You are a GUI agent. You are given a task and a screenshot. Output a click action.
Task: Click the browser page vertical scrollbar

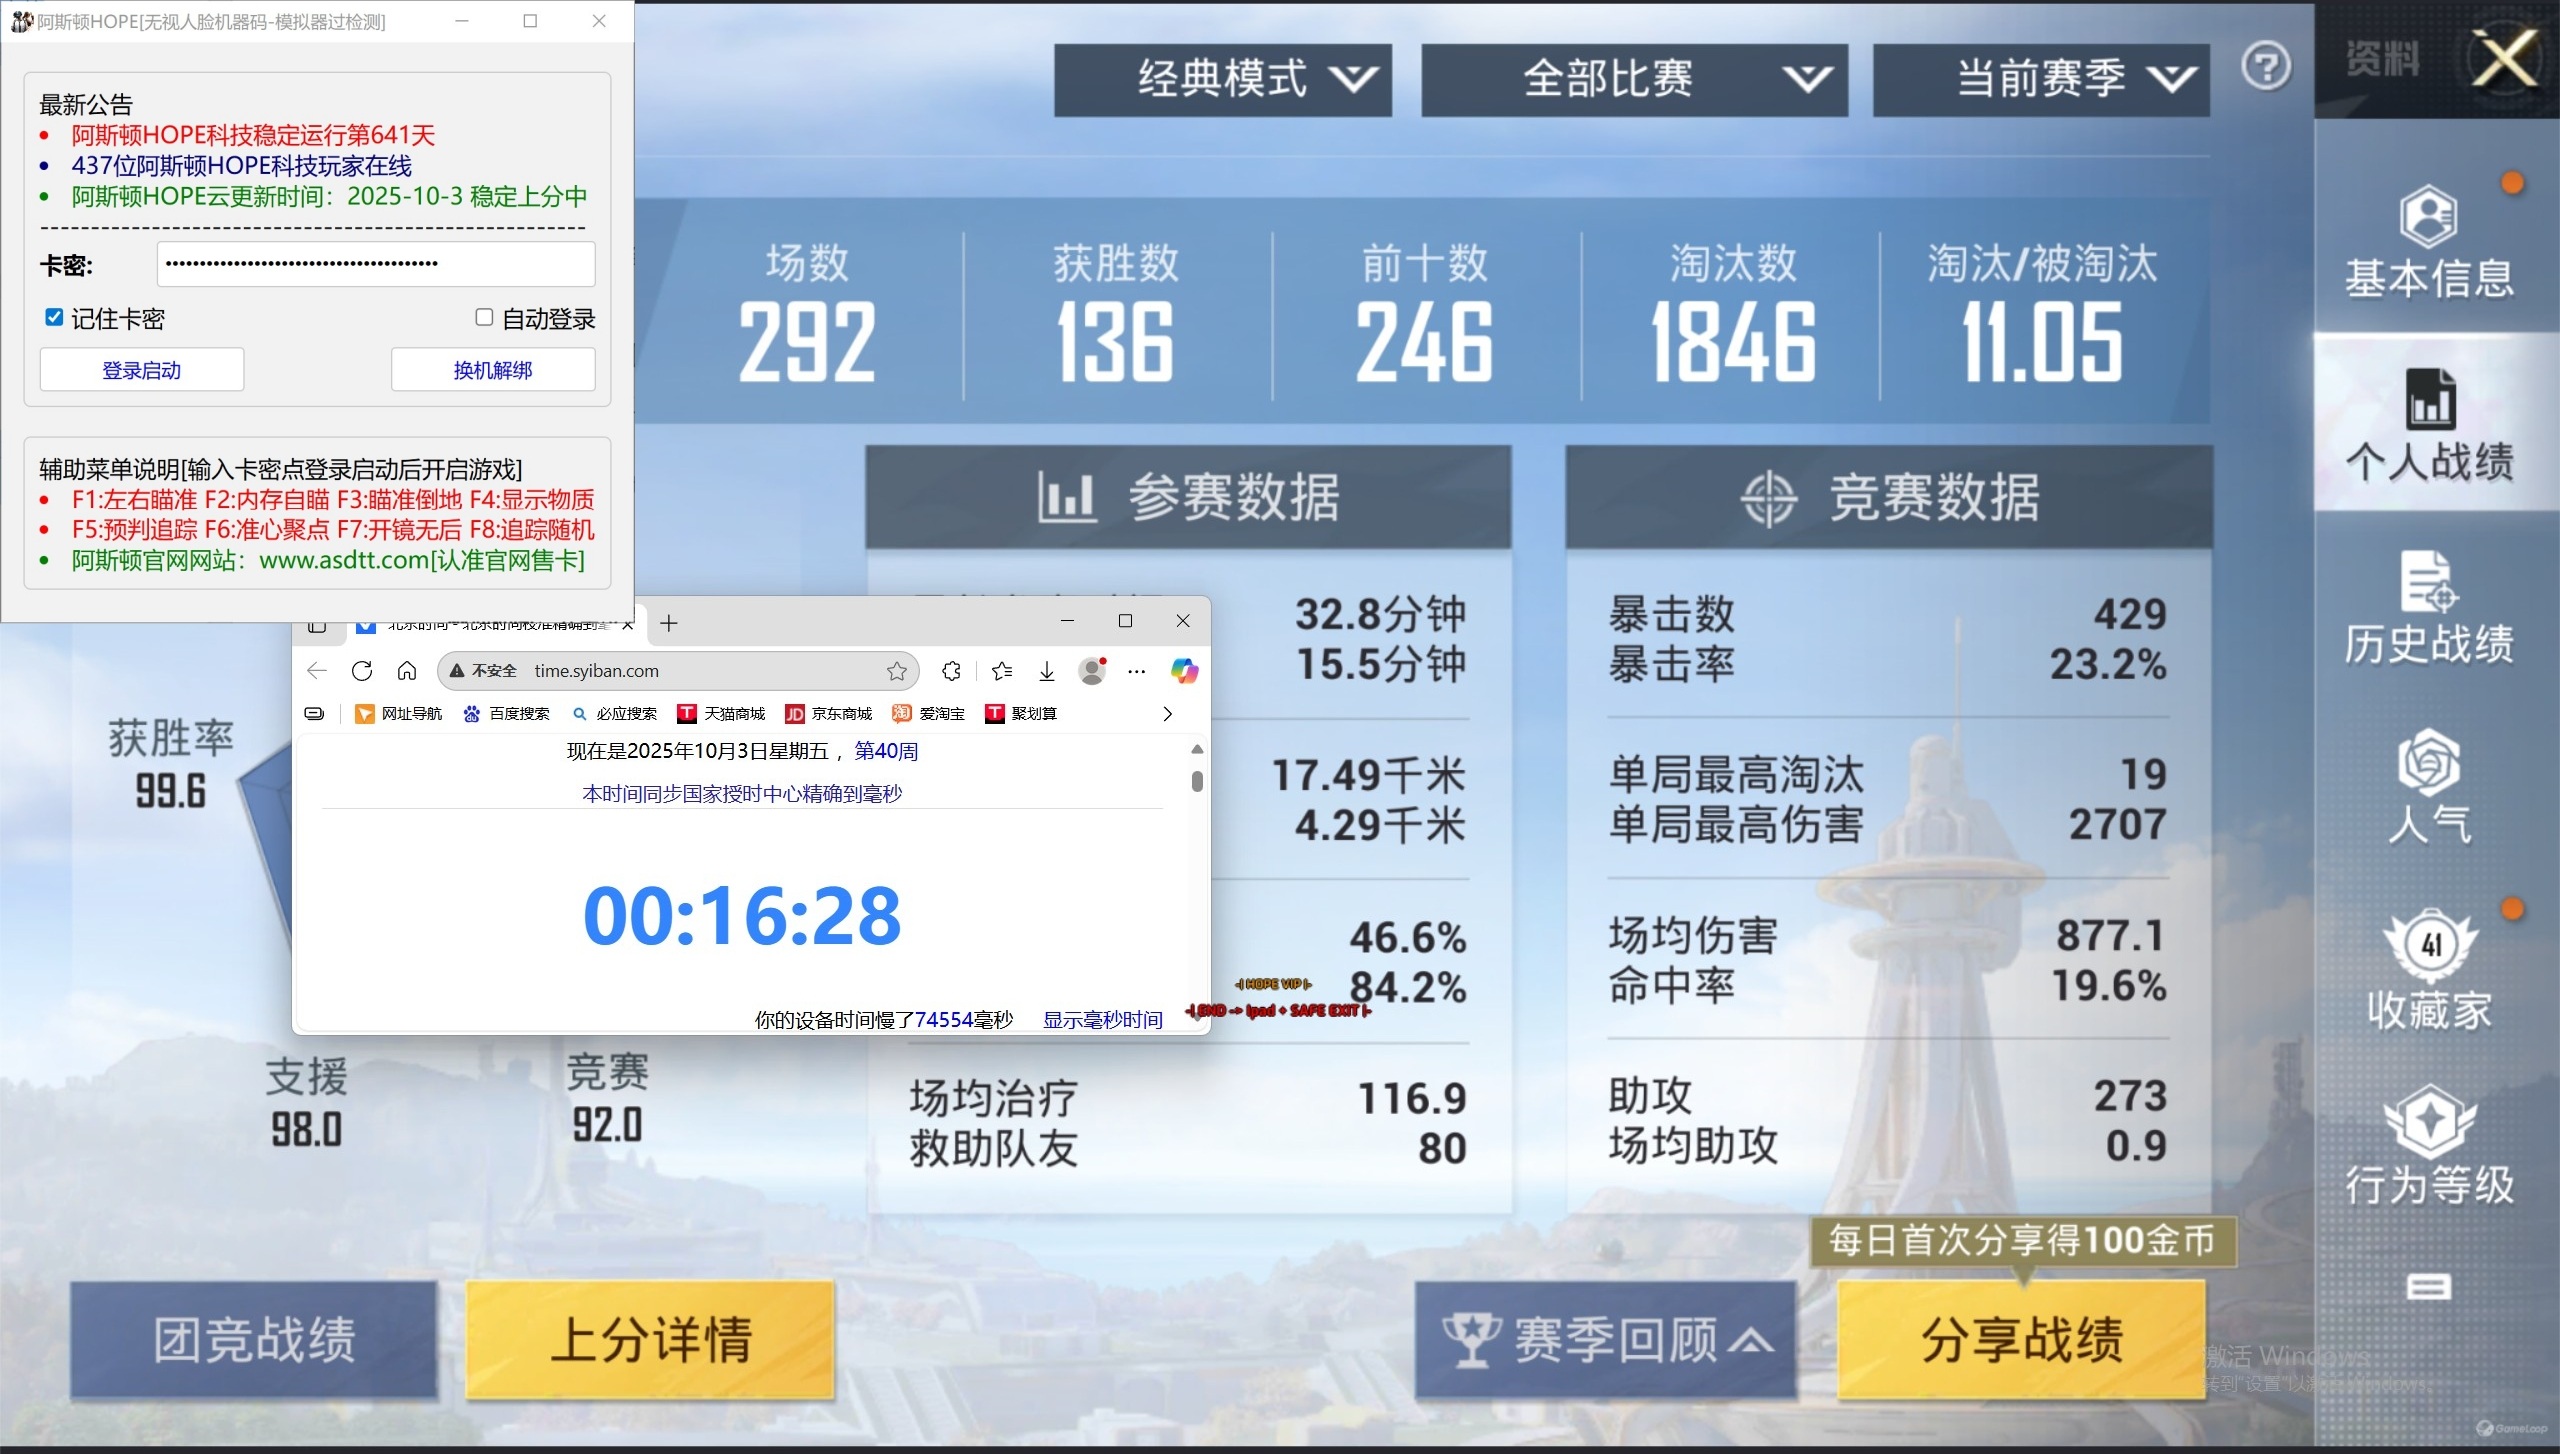point(1197,780)
